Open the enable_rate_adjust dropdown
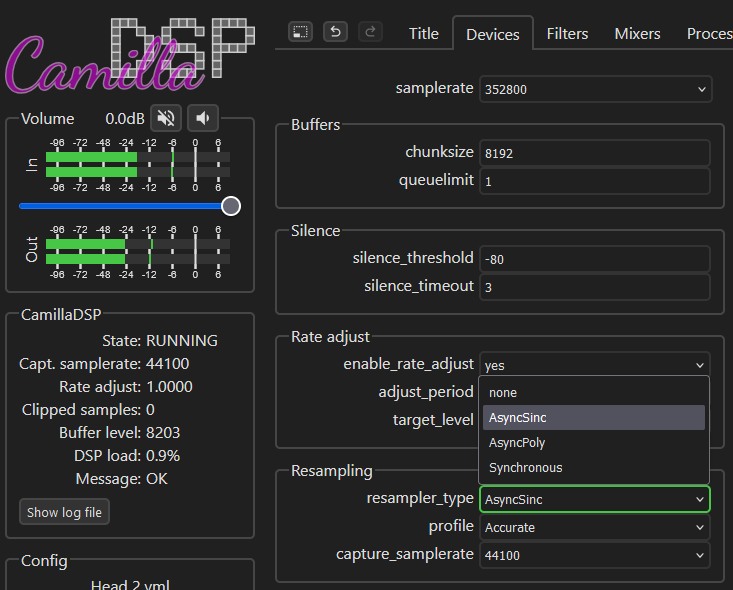 click(595, 366)
